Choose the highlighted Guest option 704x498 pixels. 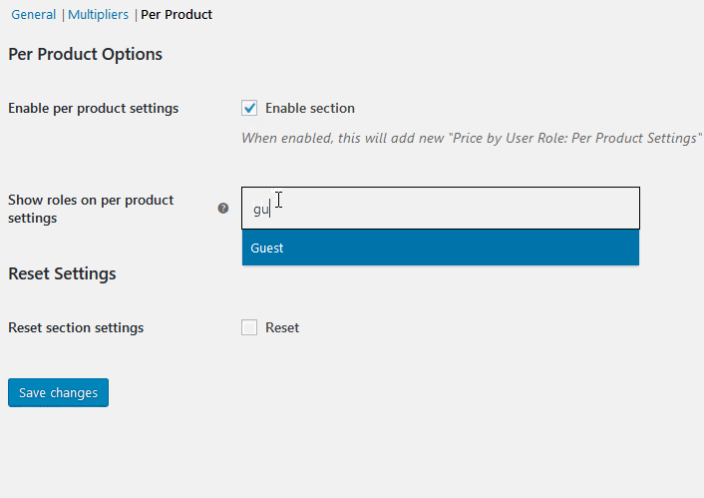440,248
